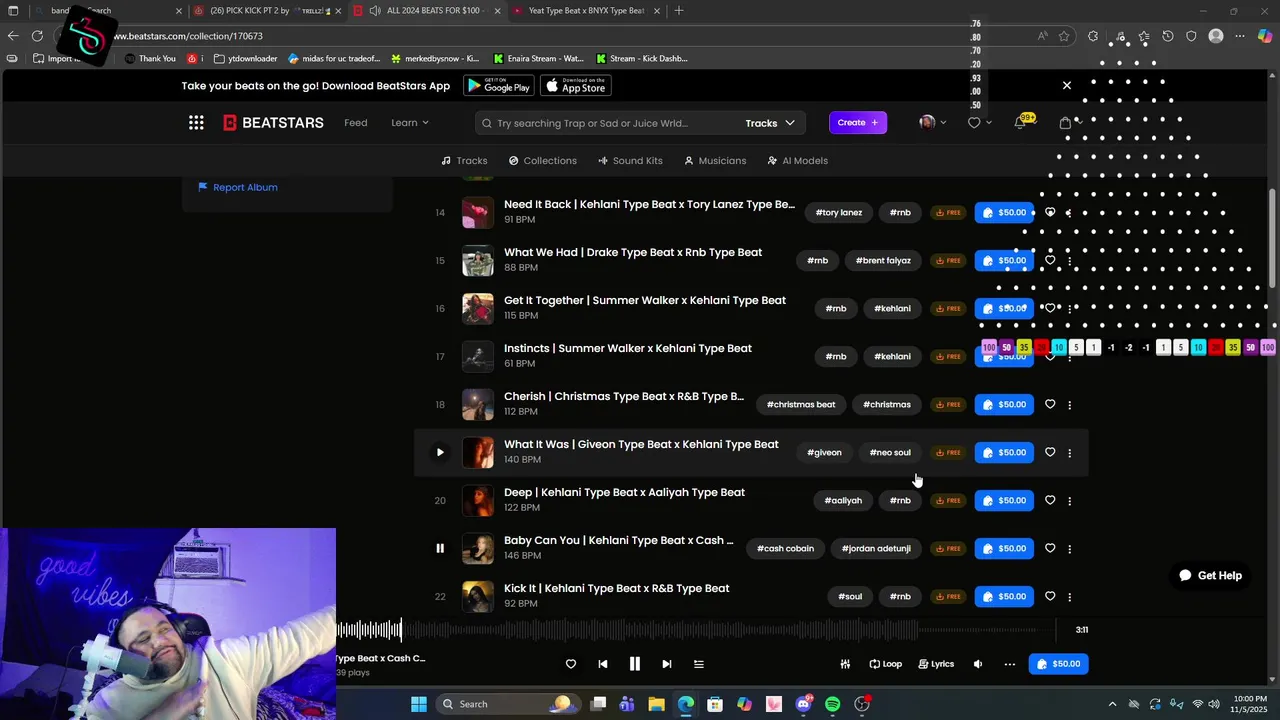The height and width of the screenshot is (720, 1280).
Task: Open Spotify from the taskbar
Action: point(833,704)
